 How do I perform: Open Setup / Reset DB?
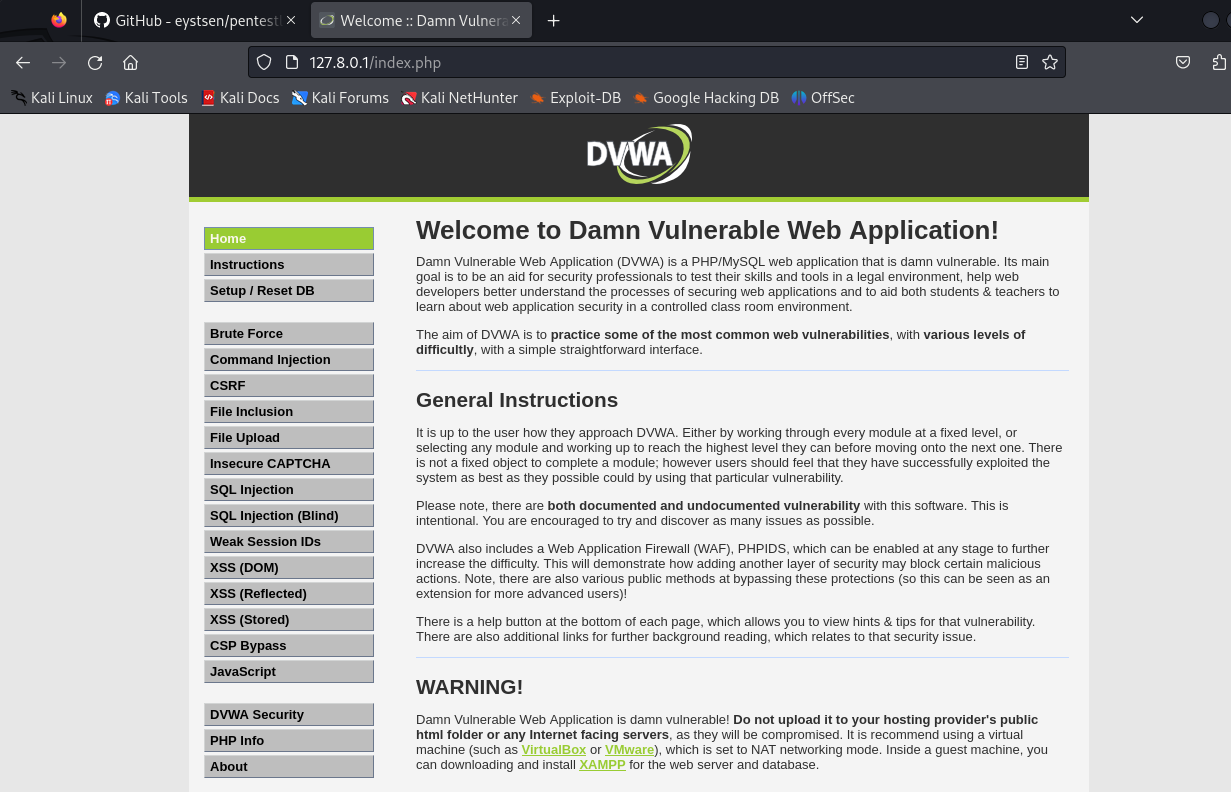[289, 291]
